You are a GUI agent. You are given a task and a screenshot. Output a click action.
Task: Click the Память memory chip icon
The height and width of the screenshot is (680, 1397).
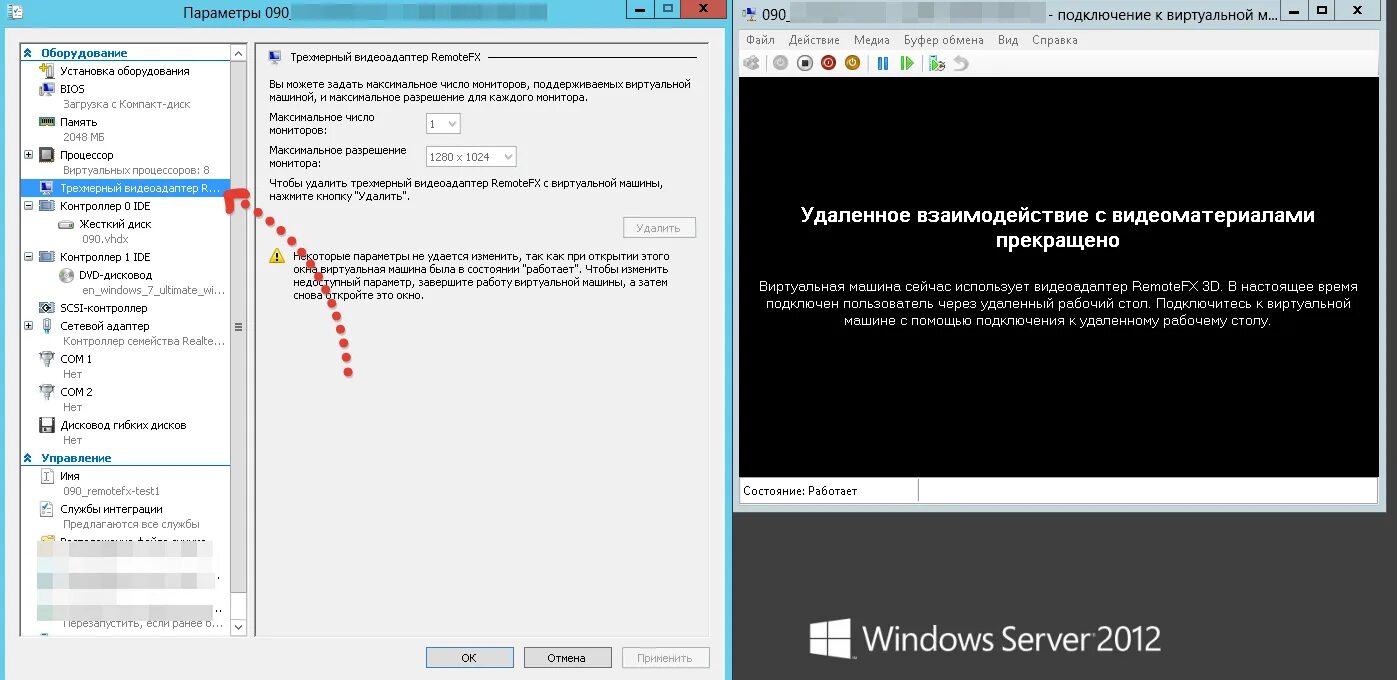pos(47,122)
